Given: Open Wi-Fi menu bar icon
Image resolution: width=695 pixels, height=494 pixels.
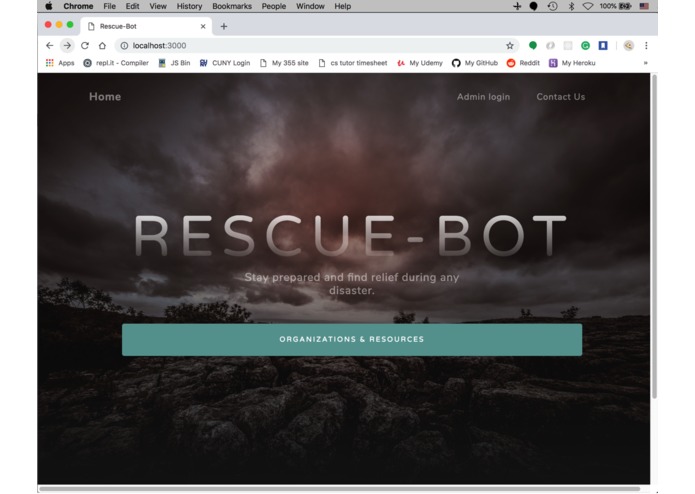Looking at the screenshot, I should point(588,6).
